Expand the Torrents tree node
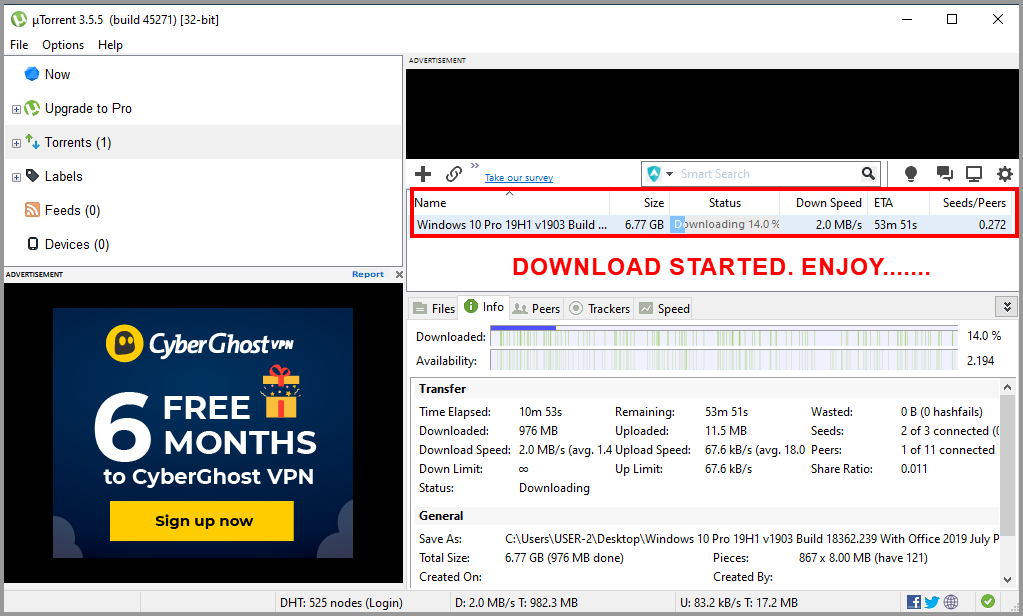The width and height of the screenshot is (1023, 616). click(x=16, y=143)
